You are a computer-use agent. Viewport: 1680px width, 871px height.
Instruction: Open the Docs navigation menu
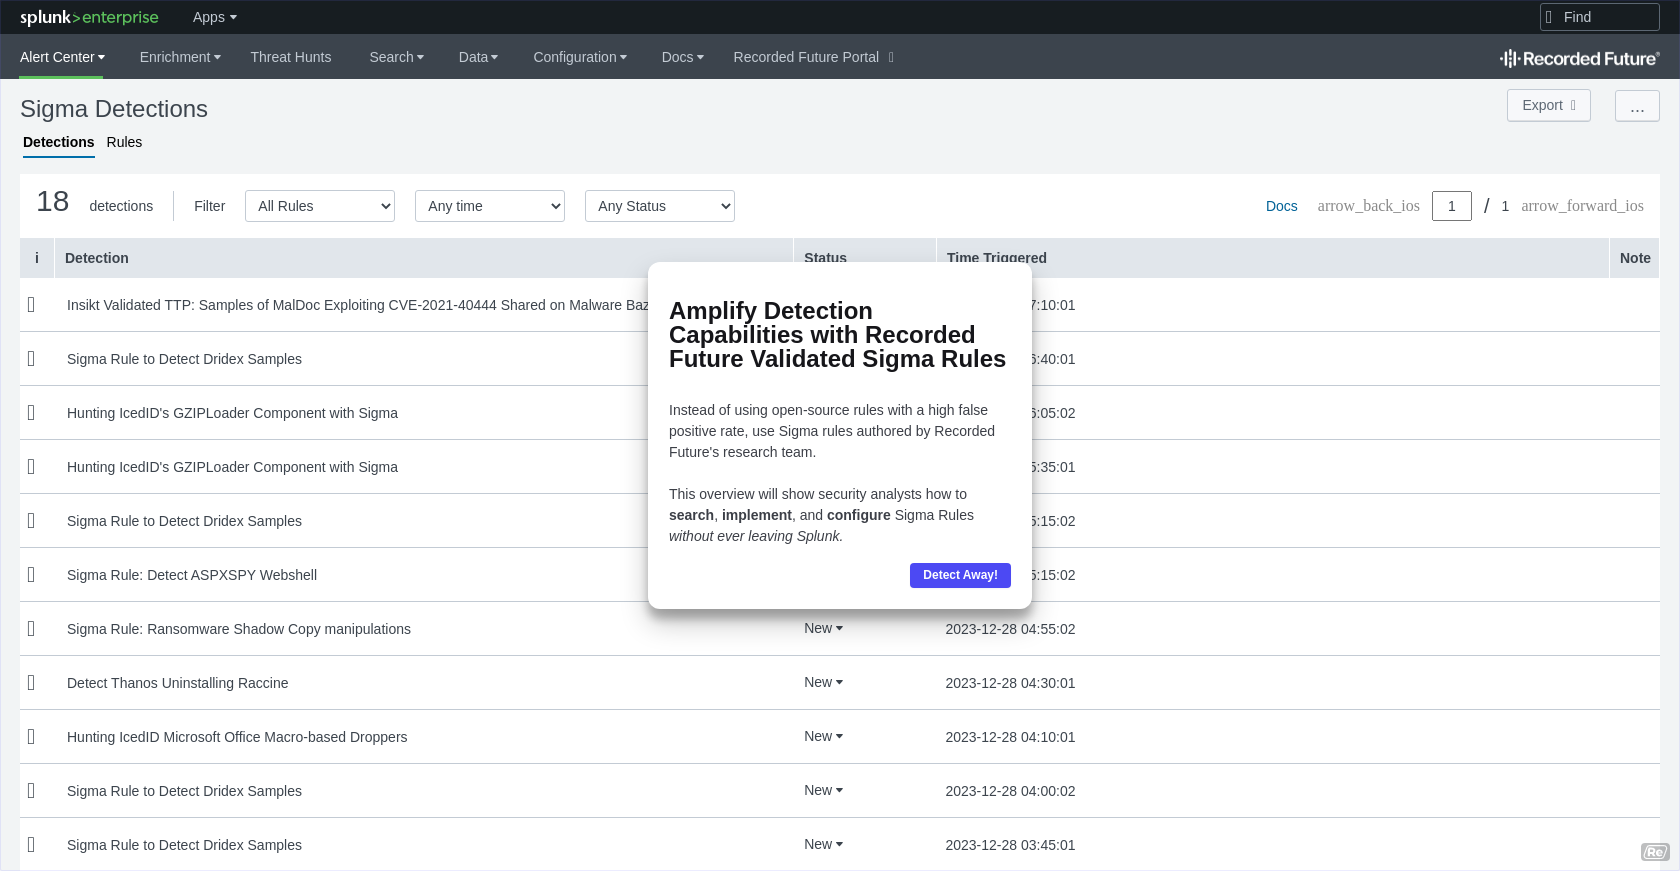tap(682, 57)
